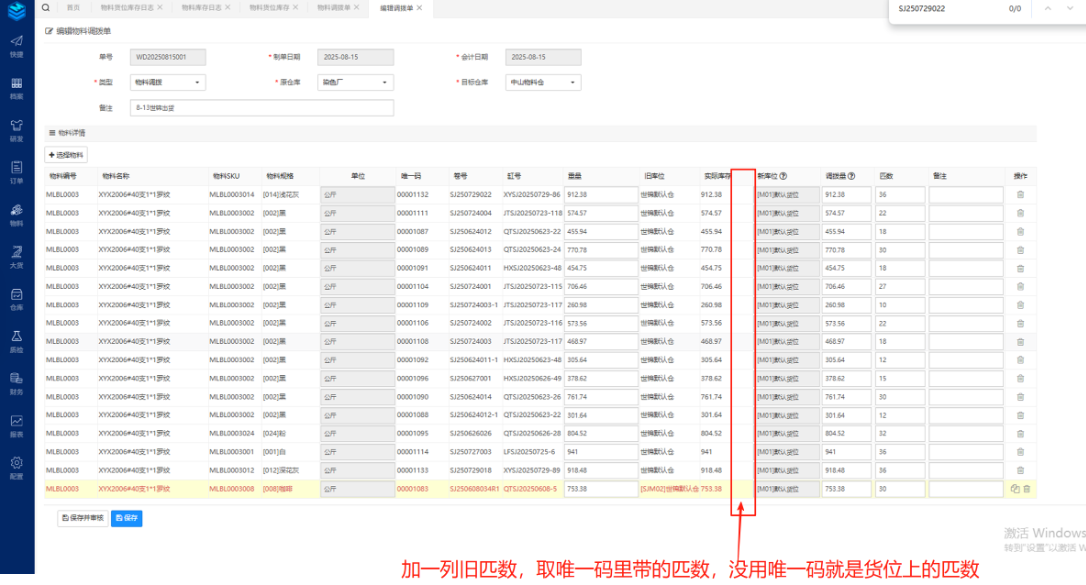
Task: Open the 档案 archive sidebar module
Action: click(16, 88)
